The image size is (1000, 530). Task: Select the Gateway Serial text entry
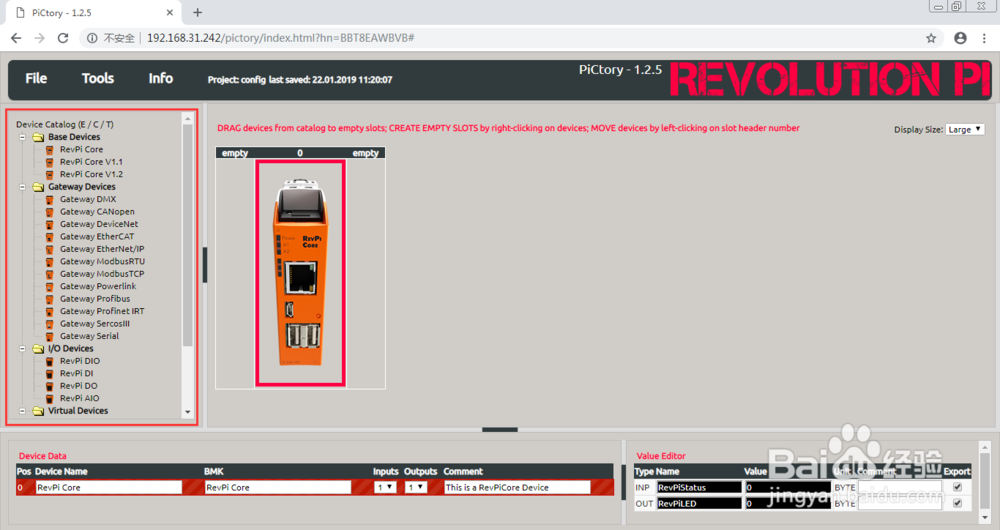(x=89, y=336)
